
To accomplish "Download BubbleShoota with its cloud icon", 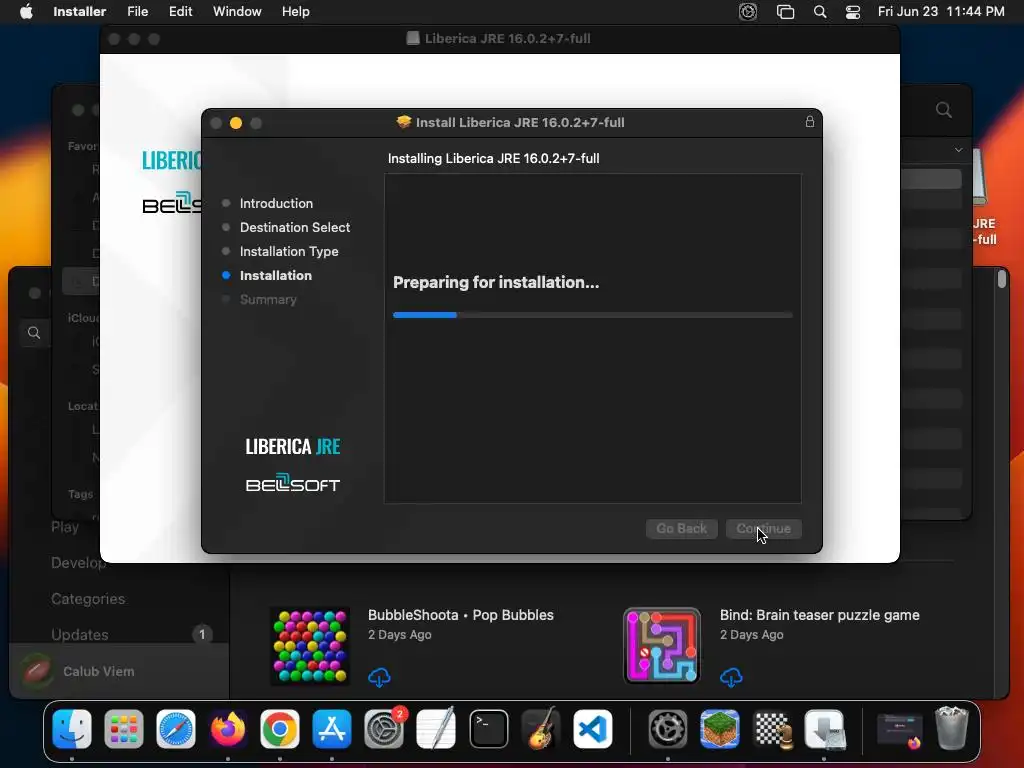I will (x=379, y=677).
